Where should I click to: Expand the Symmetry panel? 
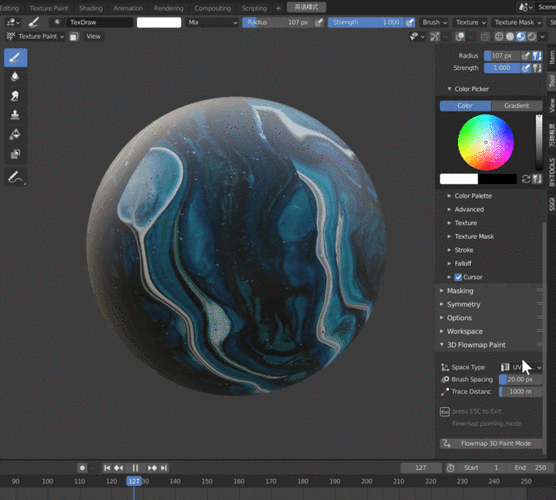point(463,304)
